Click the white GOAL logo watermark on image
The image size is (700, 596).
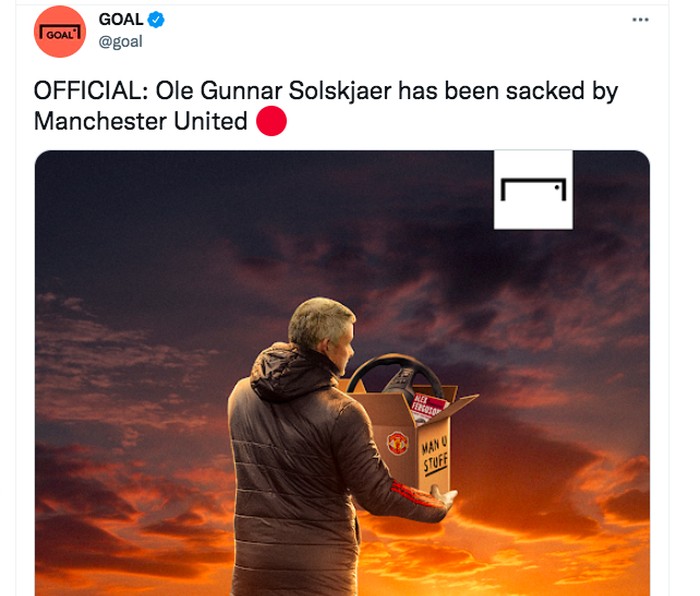pos(533,190)
